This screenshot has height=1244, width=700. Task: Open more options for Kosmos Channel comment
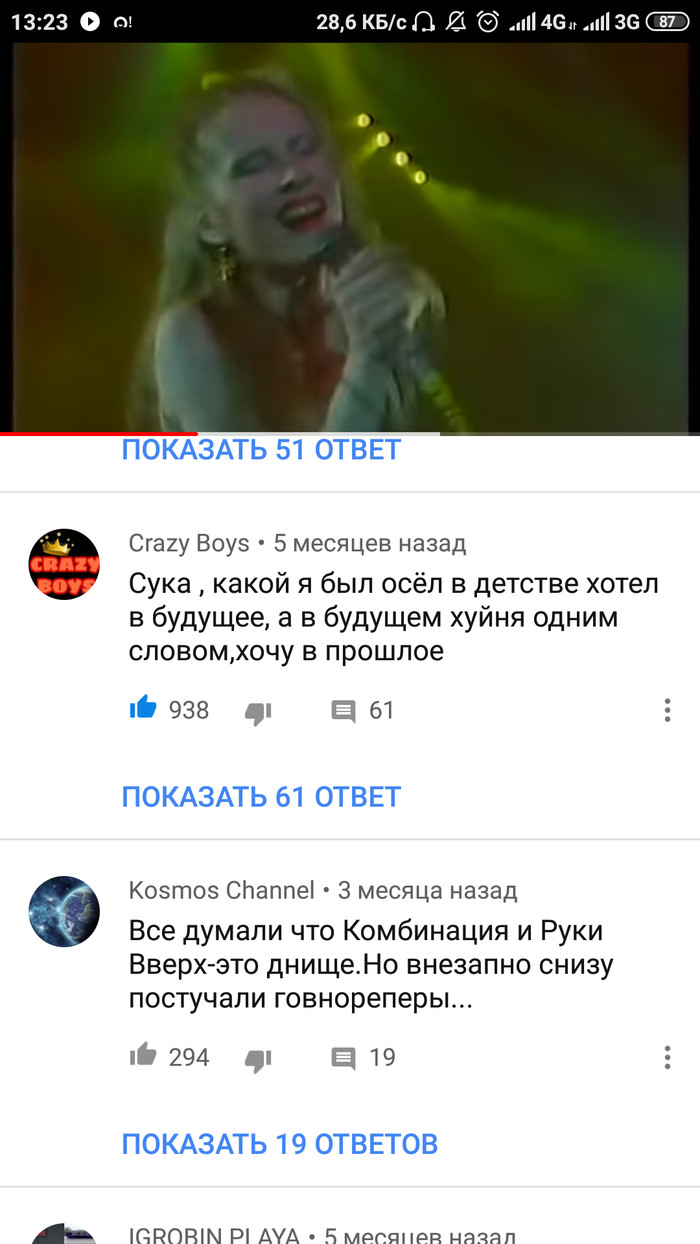tap(667, 1057)
